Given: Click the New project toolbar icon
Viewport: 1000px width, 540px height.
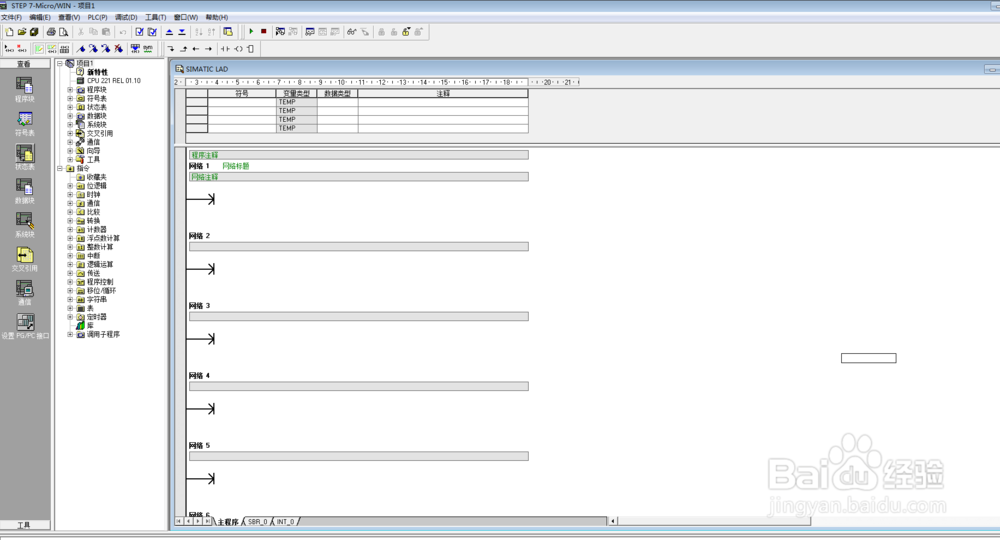Looking at the screenshot, I should pyautogui.click(x=10, y=32).
